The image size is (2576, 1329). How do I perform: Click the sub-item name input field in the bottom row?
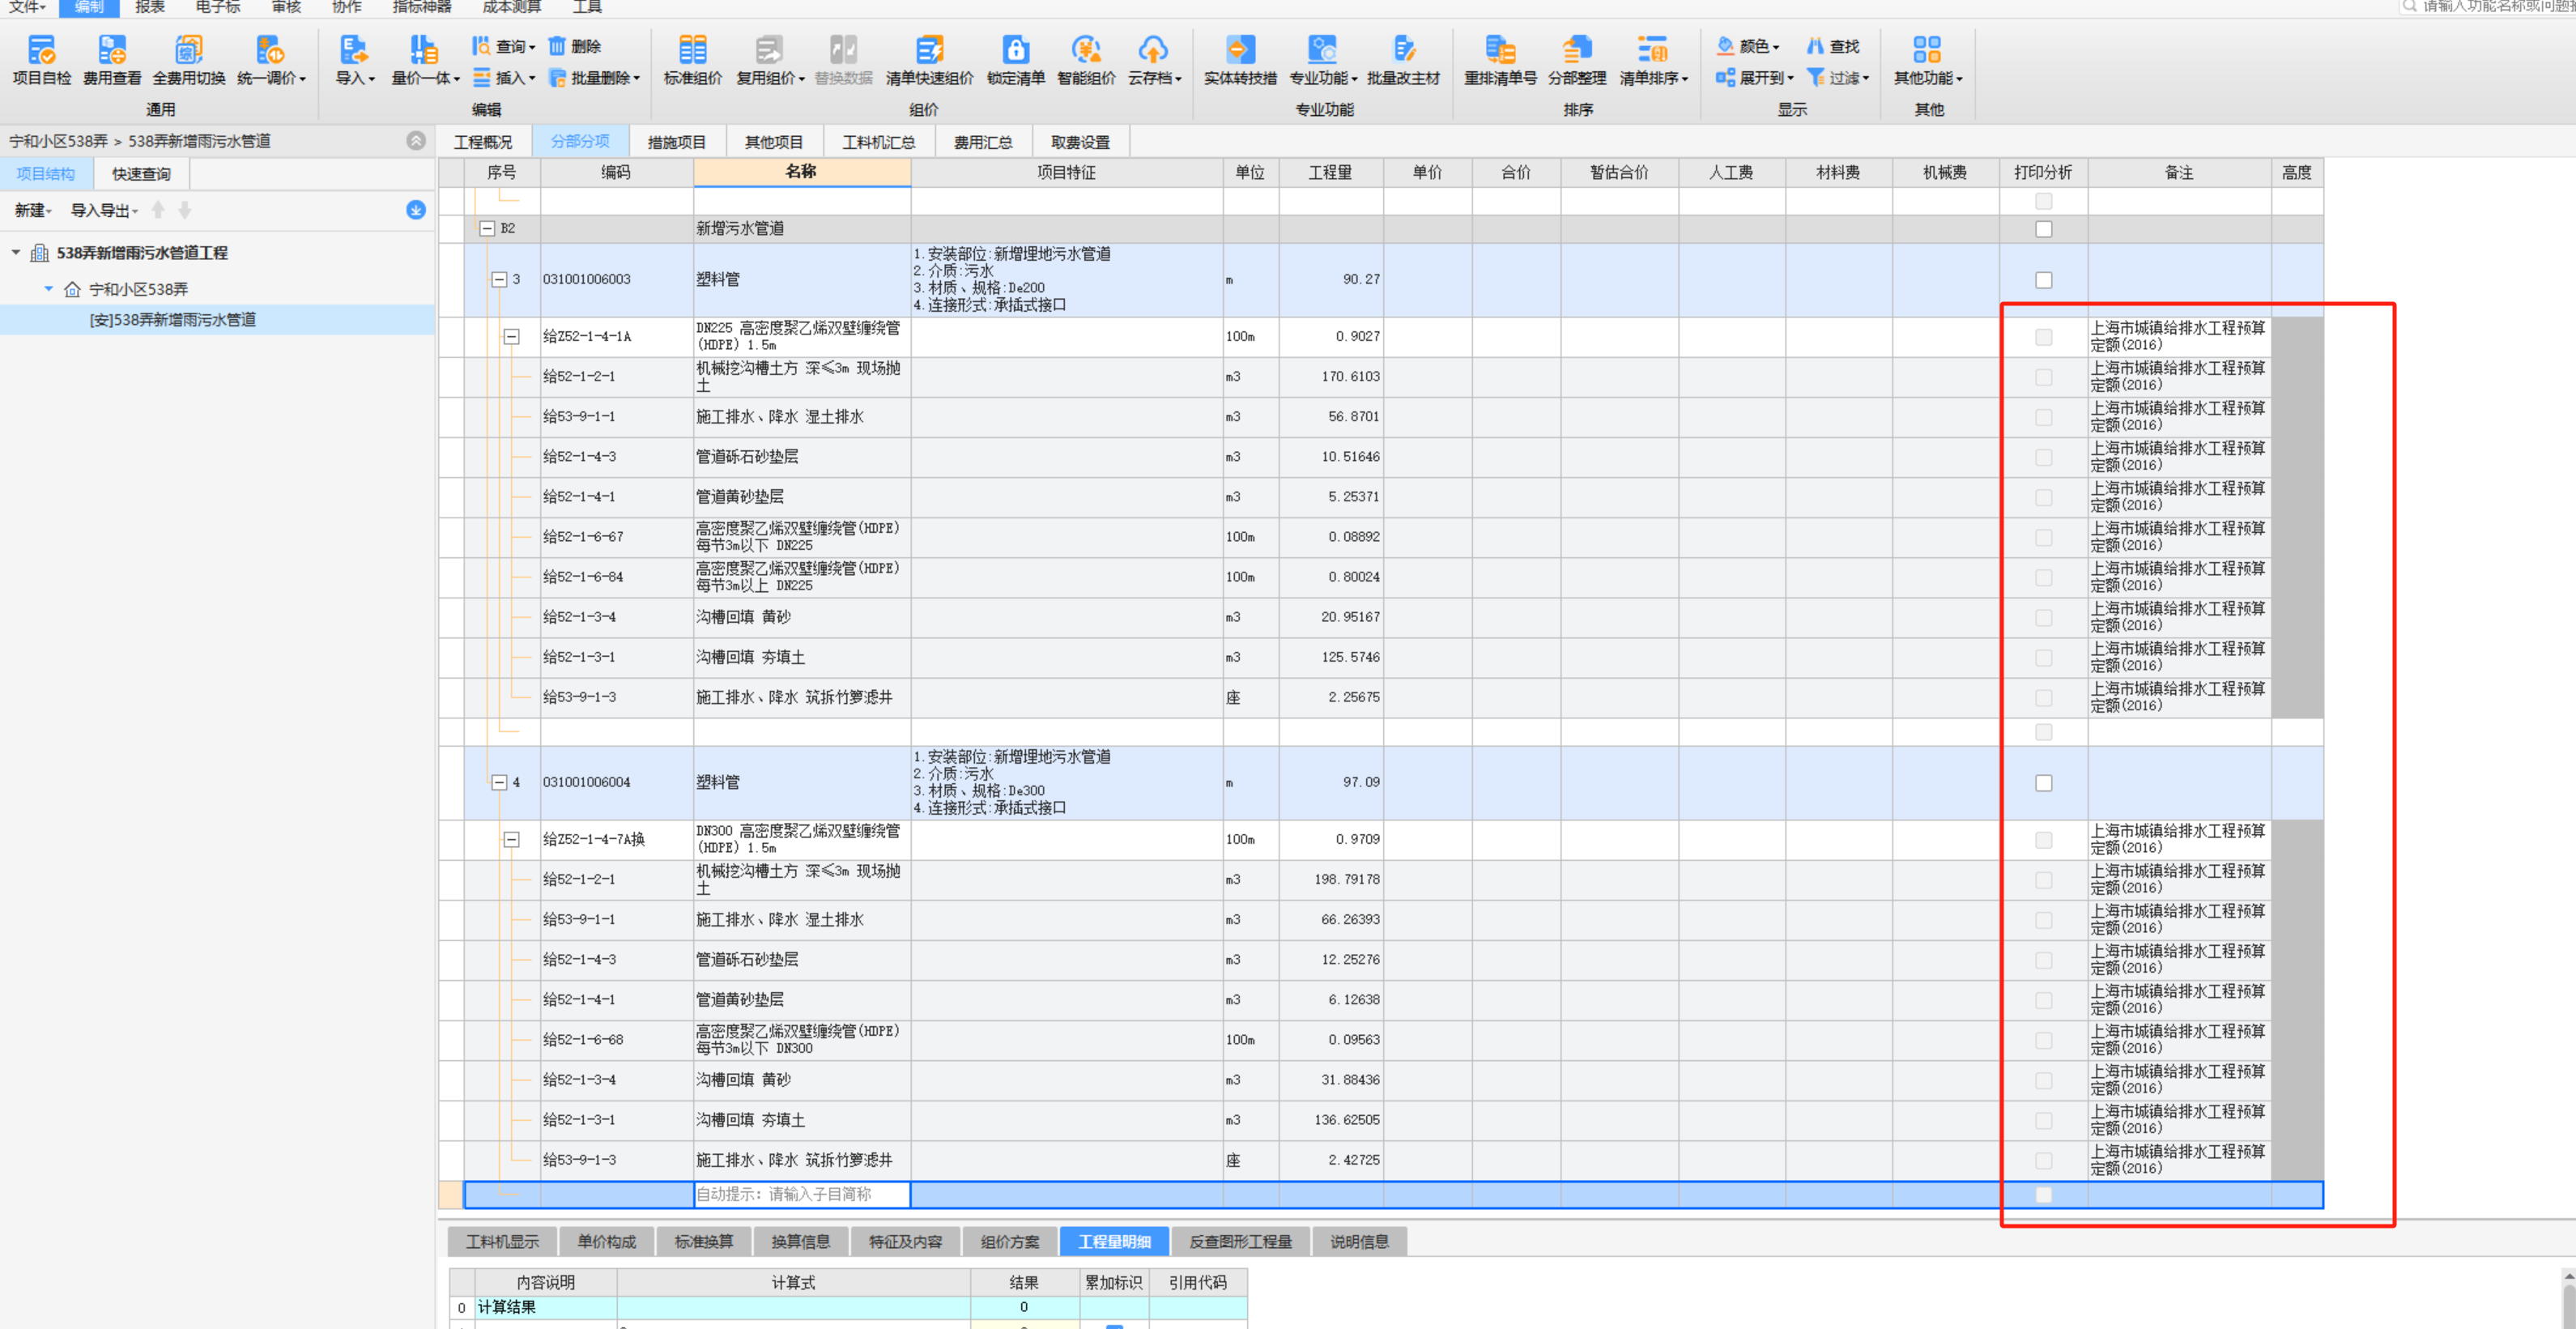802,1195
